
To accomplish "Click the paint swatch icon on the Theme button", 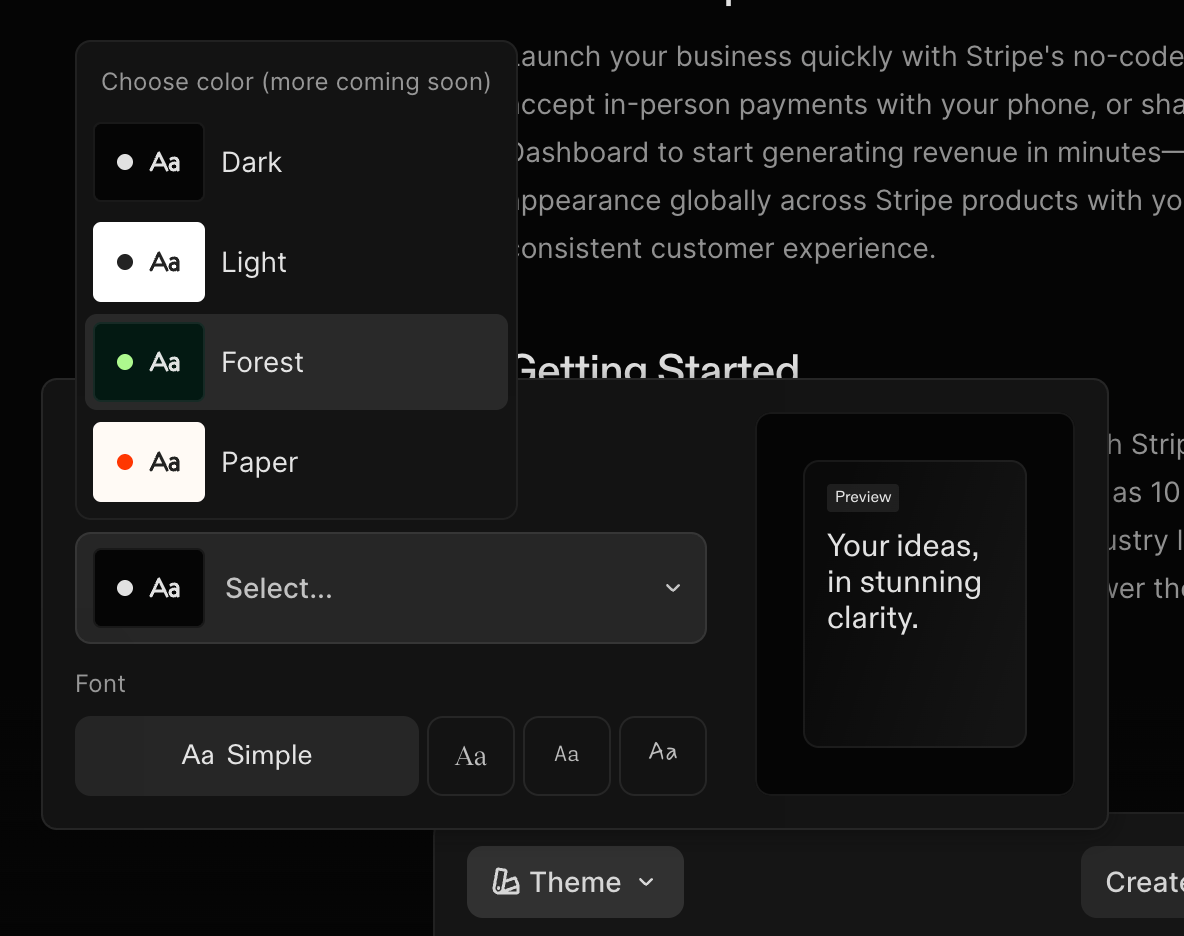I will click(x=506, y=882).
